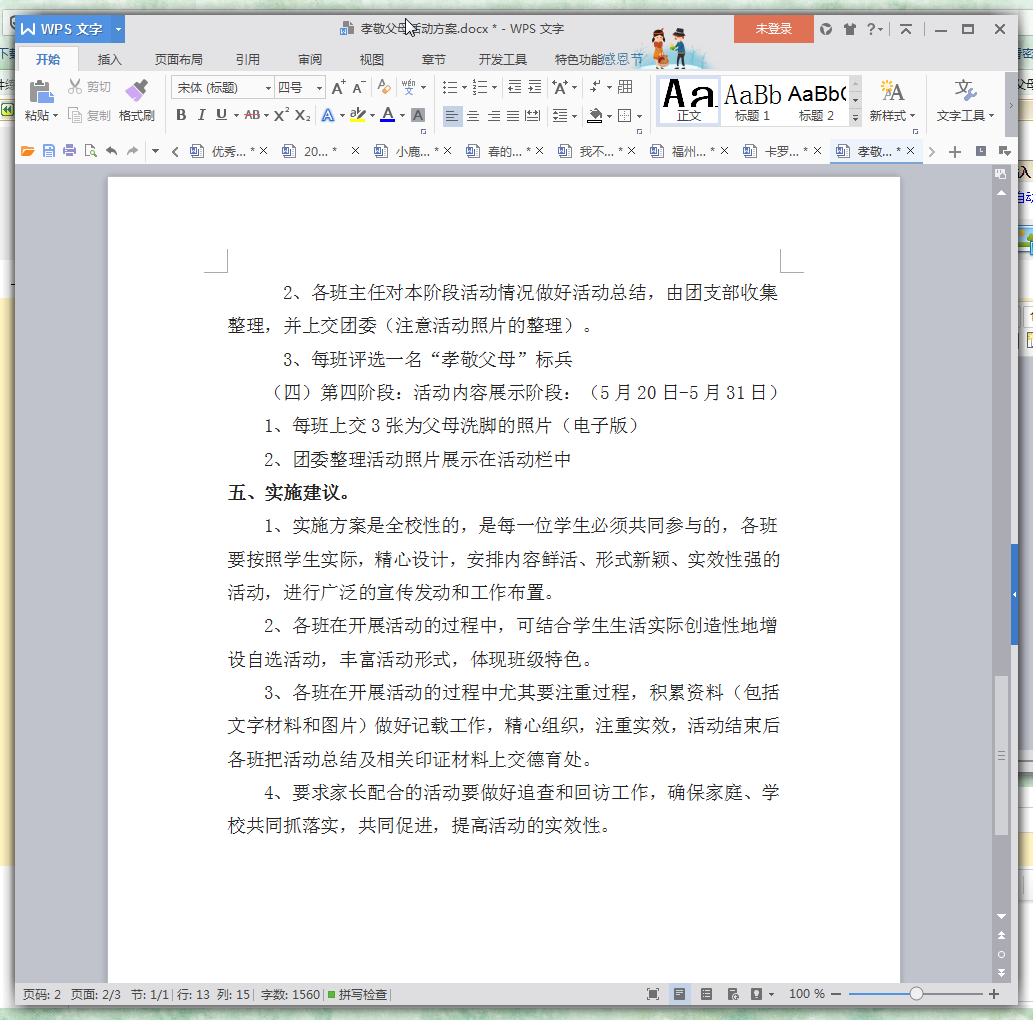Viewport: 1033px width, 1020px height.
Task: Select 标题 1 style
Action: [x=752, y=101]
